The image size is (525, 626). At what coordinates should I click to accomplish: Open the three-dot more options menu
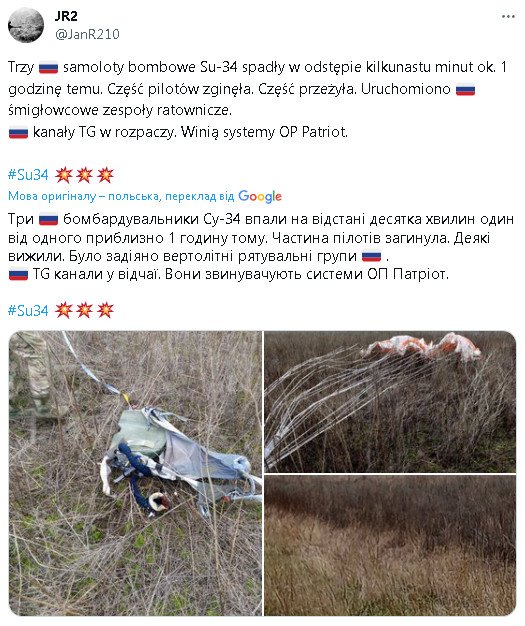point(508,17)
